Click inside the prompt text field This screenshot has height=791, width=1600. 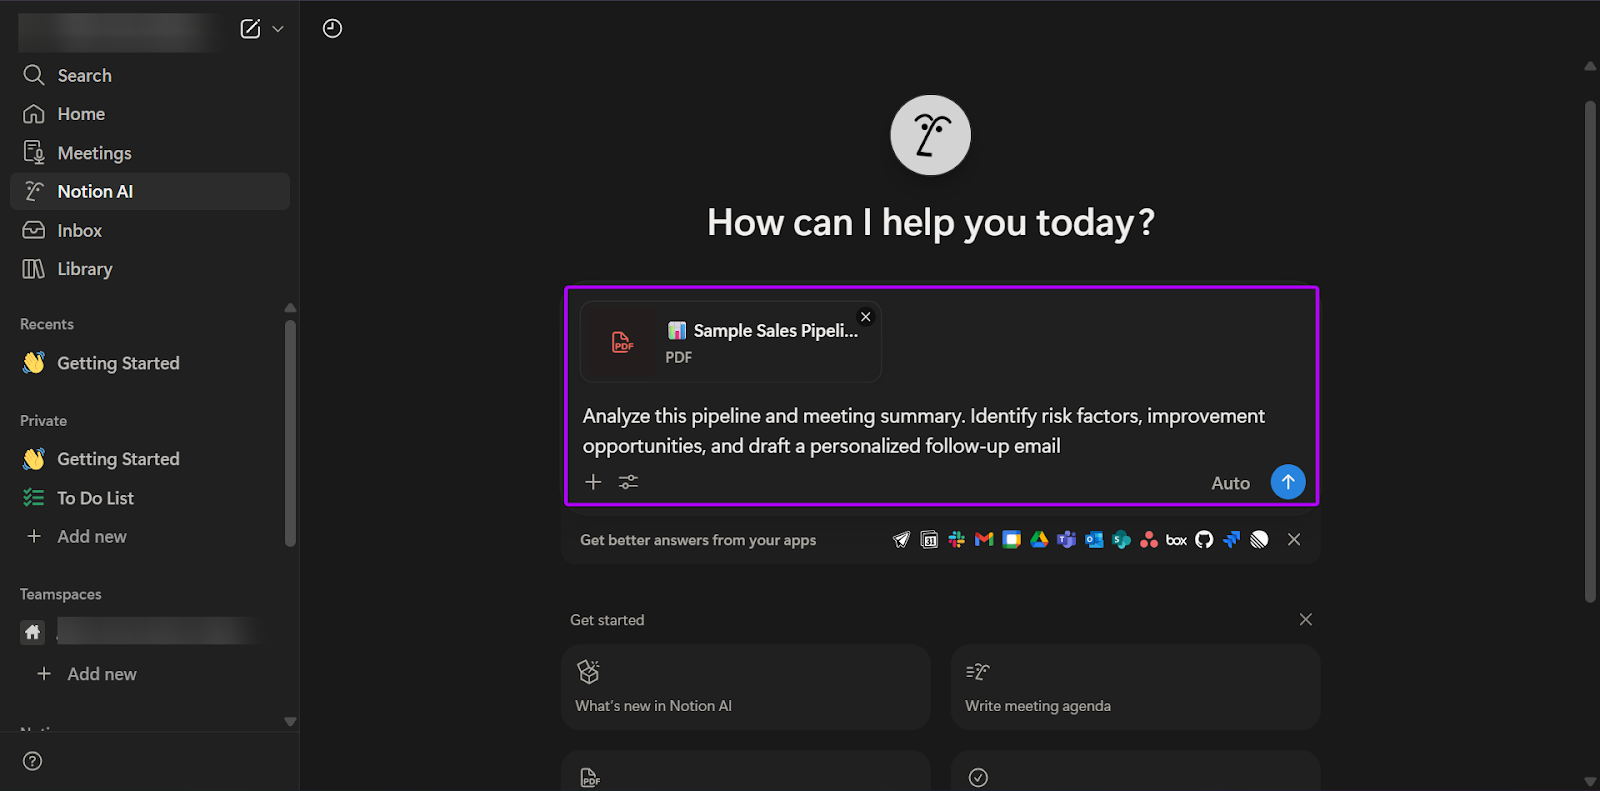pos(924,431)
